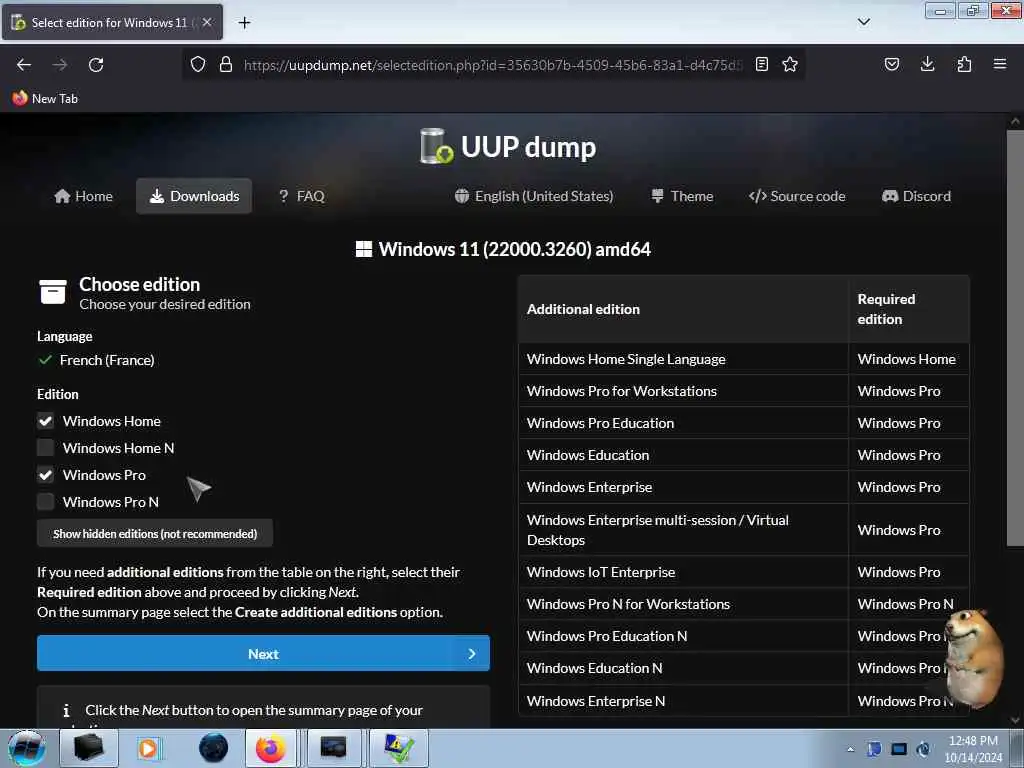The image size is (1024, 768).
Task: Click Windows Enterprise N cell
Action: (x=683, y=701)
